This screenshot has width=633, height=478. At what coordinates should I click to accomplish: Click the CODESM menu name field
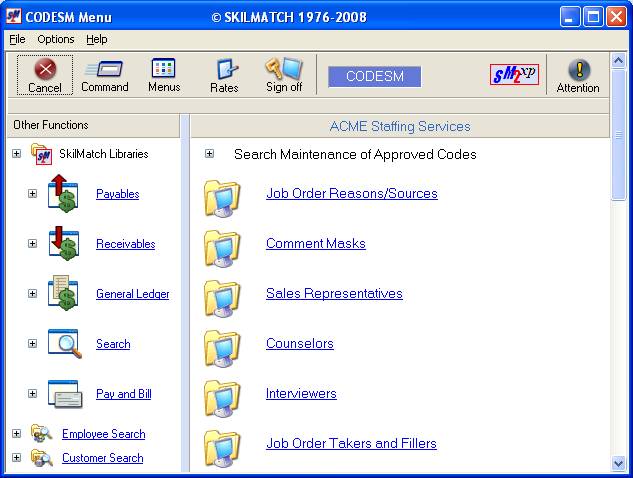[375, 77]
